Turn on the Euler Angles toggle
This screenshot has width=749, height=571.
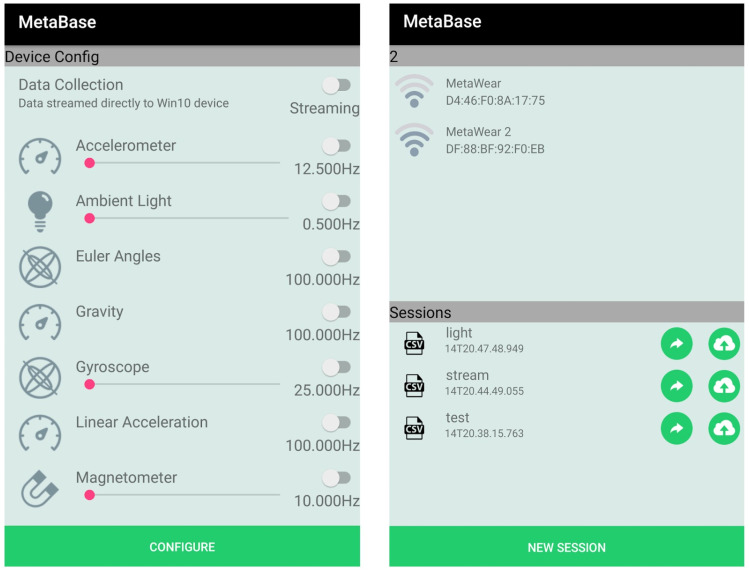(x=337, y=257)
